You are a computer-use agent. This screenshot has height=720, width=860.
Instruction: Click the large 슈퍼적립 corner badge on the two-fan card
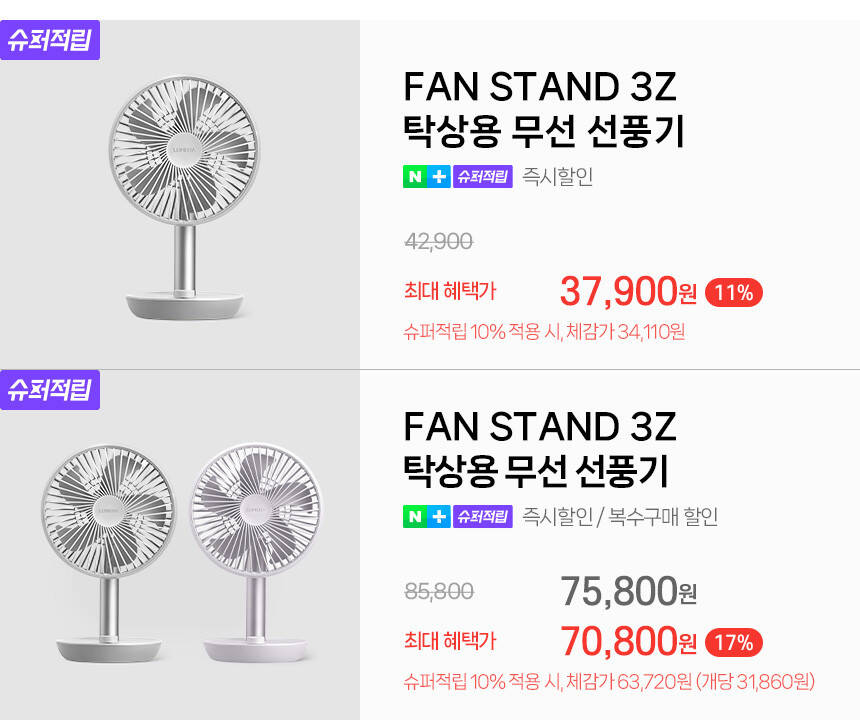(50, 389)
